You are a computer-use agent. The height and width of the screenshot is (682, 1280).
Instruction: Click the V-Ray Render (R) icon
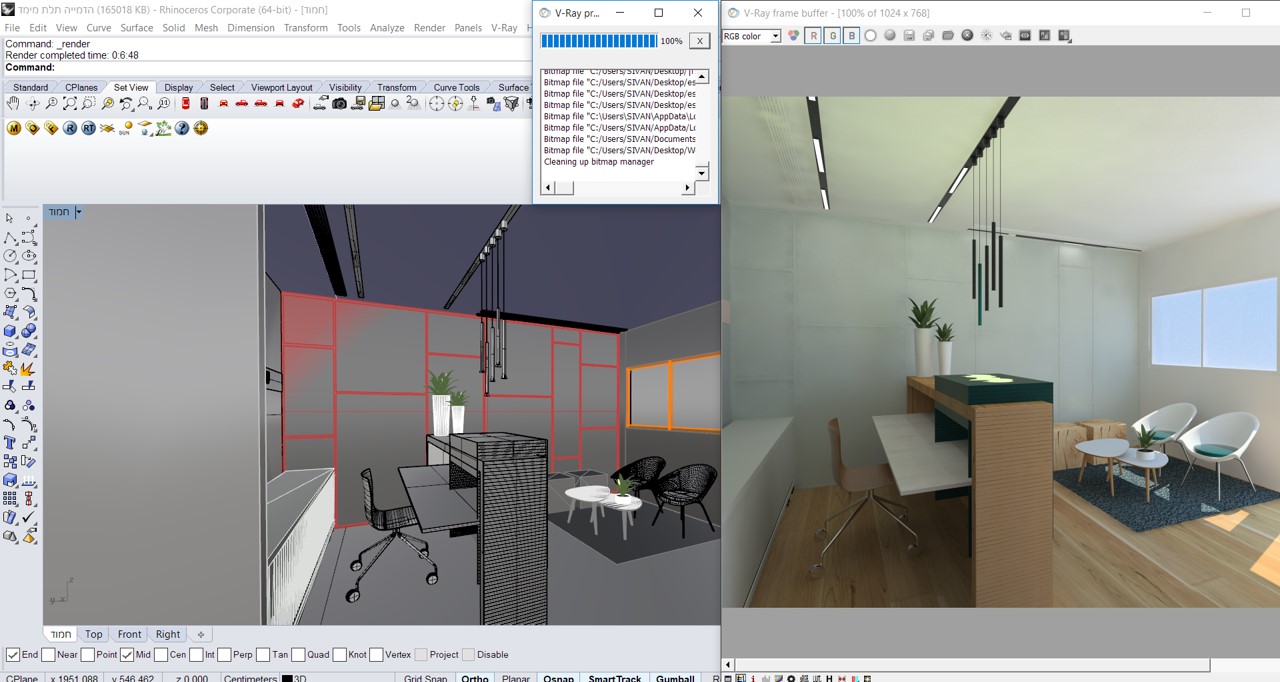[x=70, y=128]
